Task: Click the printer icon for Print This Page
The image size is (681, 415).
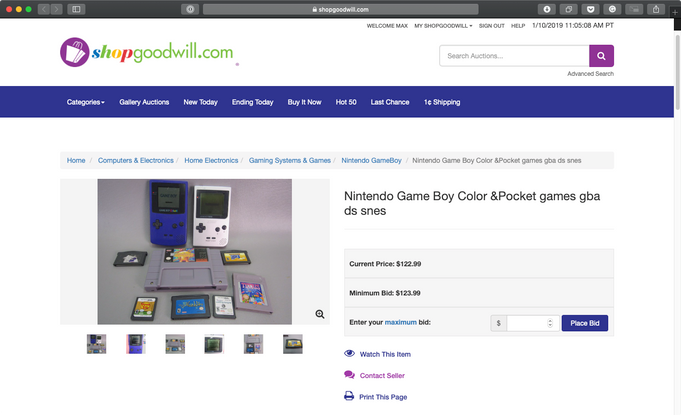Action: [x=349, y=397]
